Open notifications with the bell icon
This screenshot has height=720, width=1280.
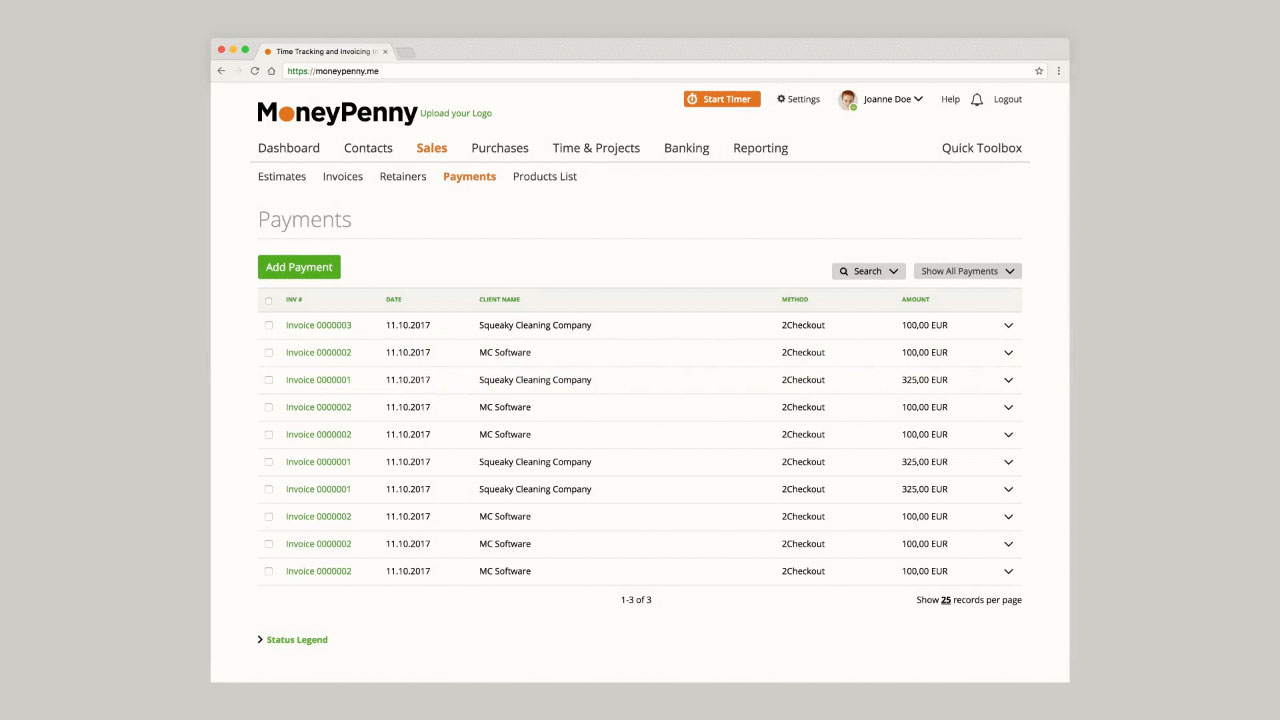click(977, 99)
